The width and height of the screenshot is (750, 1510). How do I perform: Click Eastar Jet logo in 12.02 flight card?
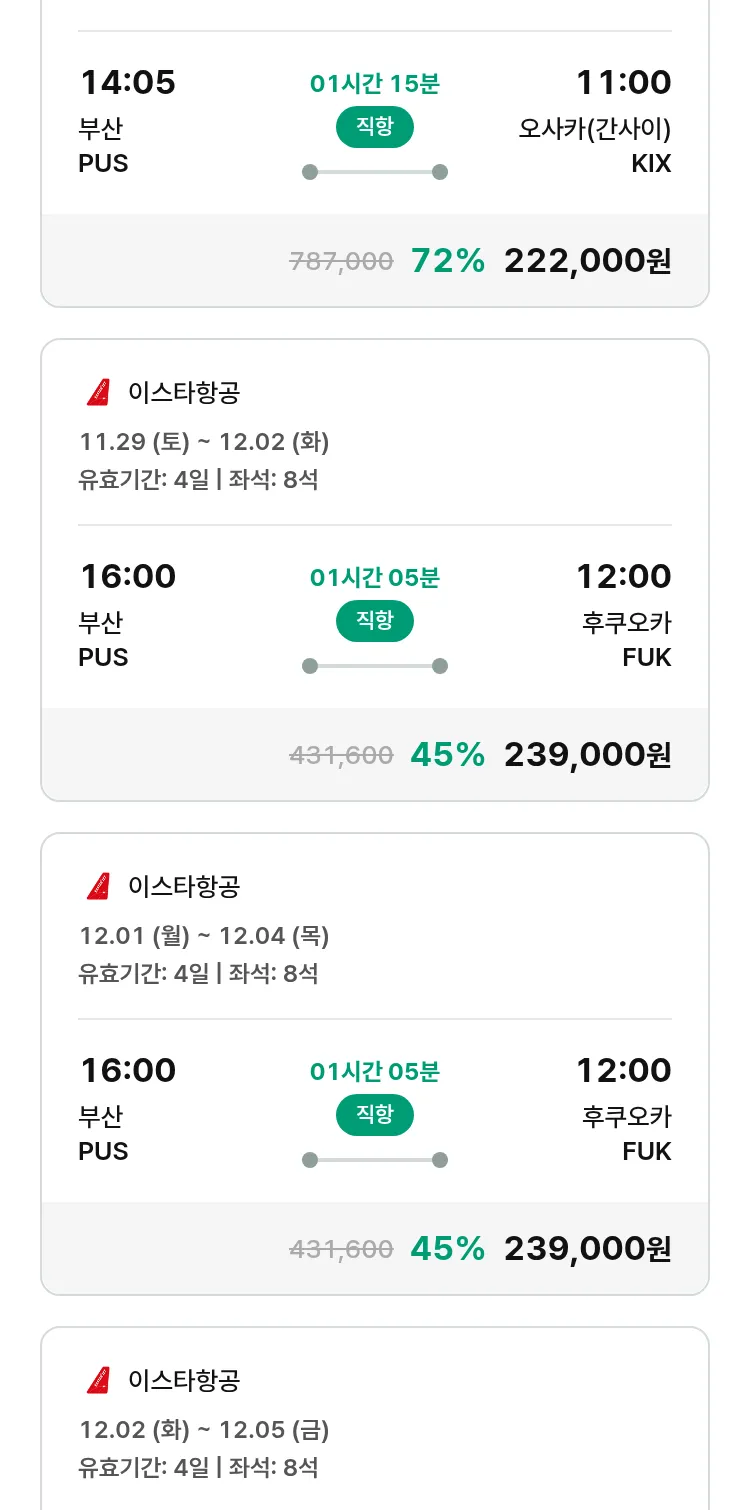point(98,1381)
